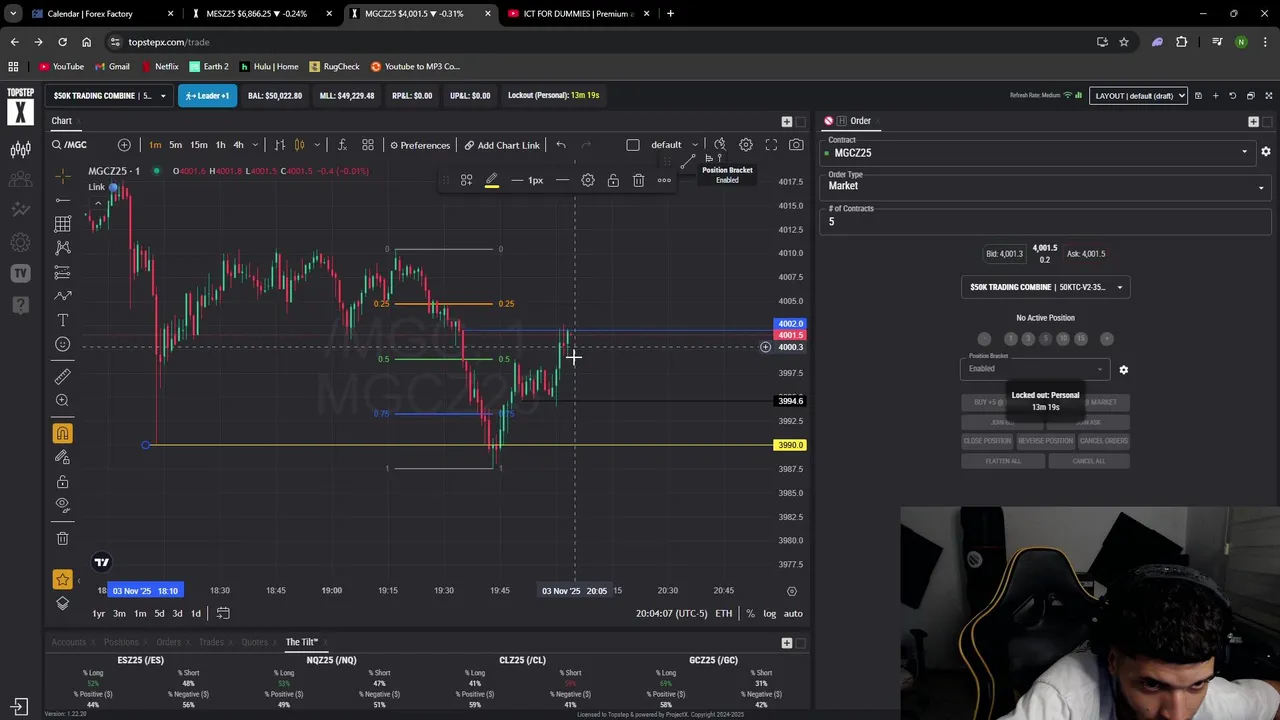Toggle log scale on chart
This screenshot has height=720, width=1280.
pyautogui.click(x=769, y=613)
